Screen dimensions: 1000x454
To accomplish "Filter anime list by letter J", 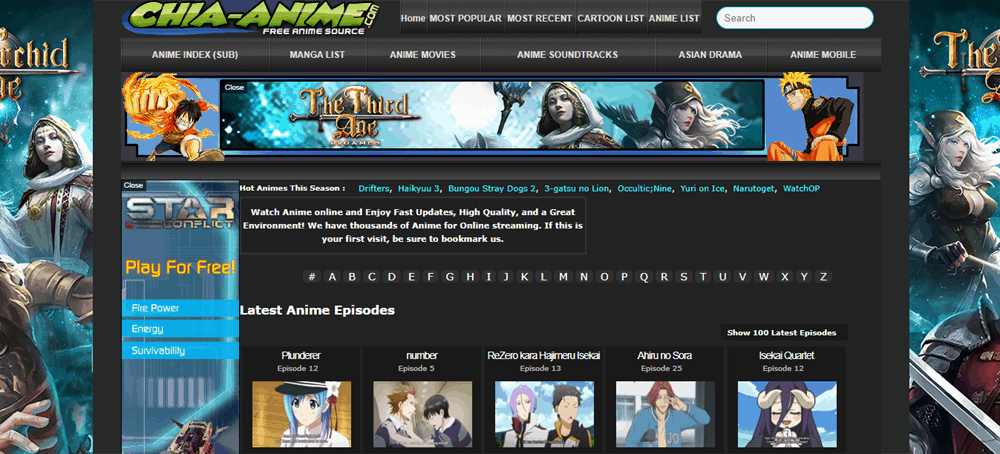I will tap(506, 277).
